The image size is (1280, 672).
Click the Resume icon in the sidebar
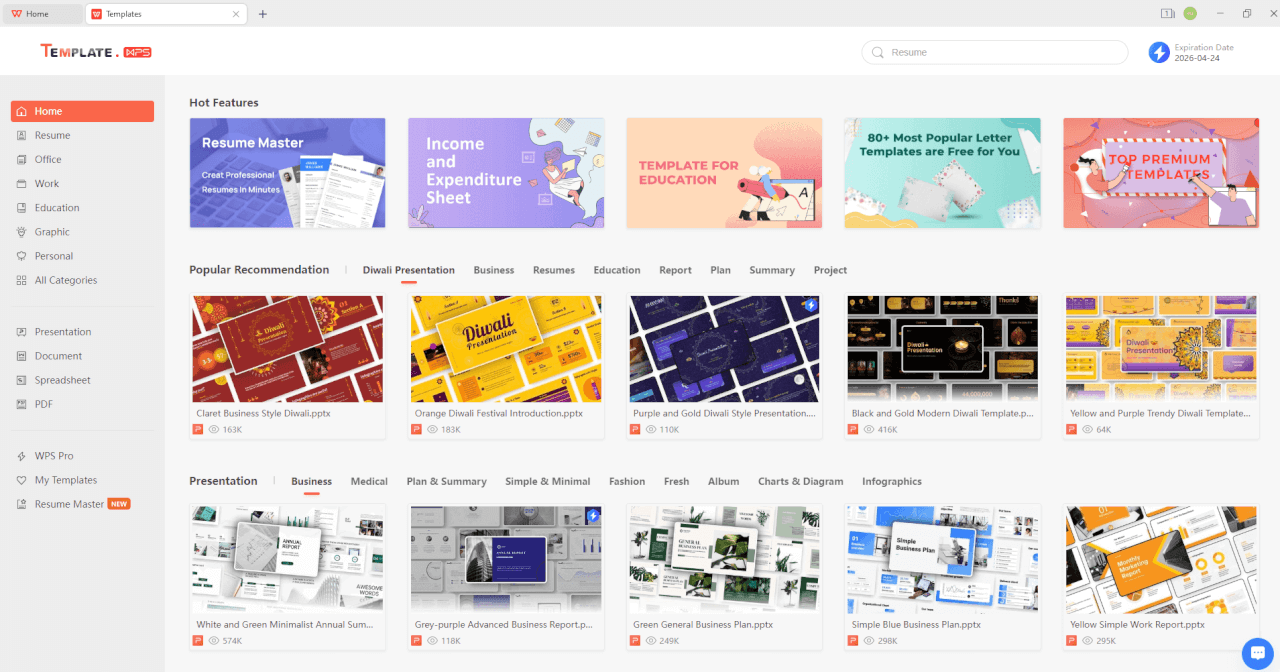(x=22, y=135)
